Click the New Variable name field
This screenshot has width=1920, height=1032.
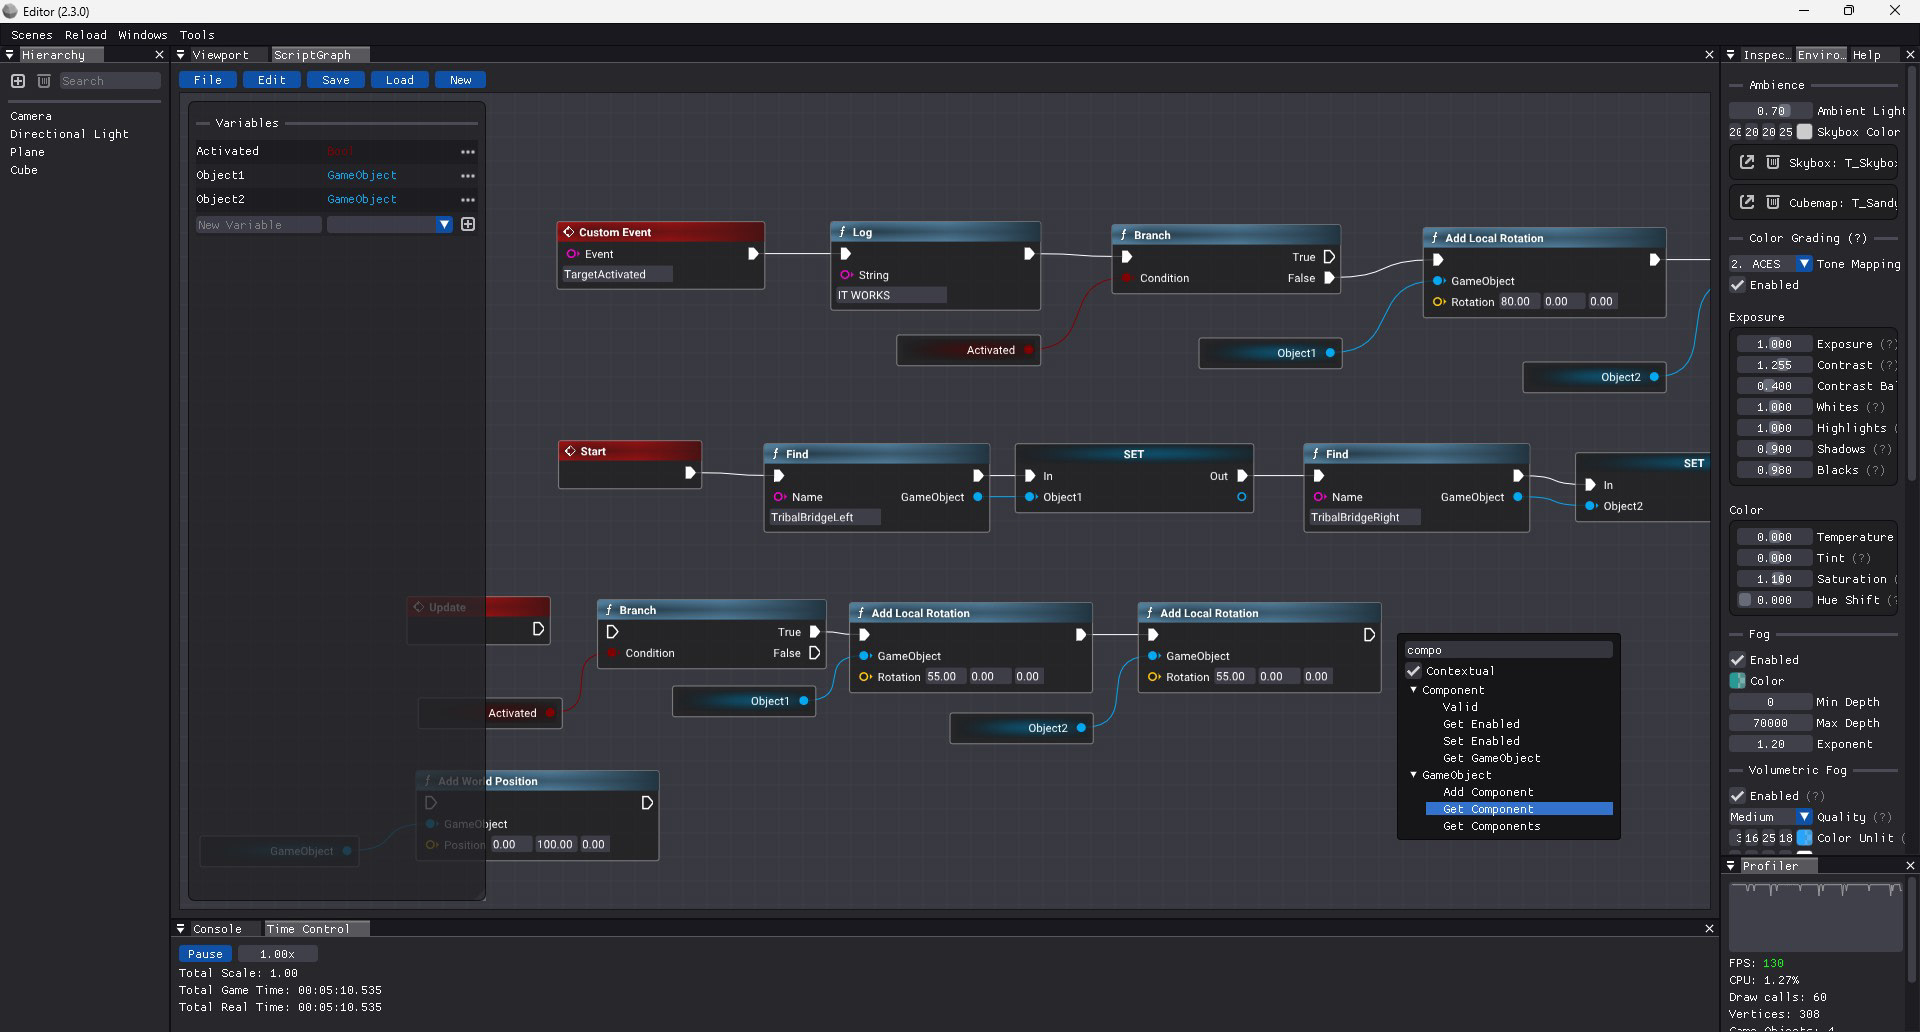[x=258, y=225]
